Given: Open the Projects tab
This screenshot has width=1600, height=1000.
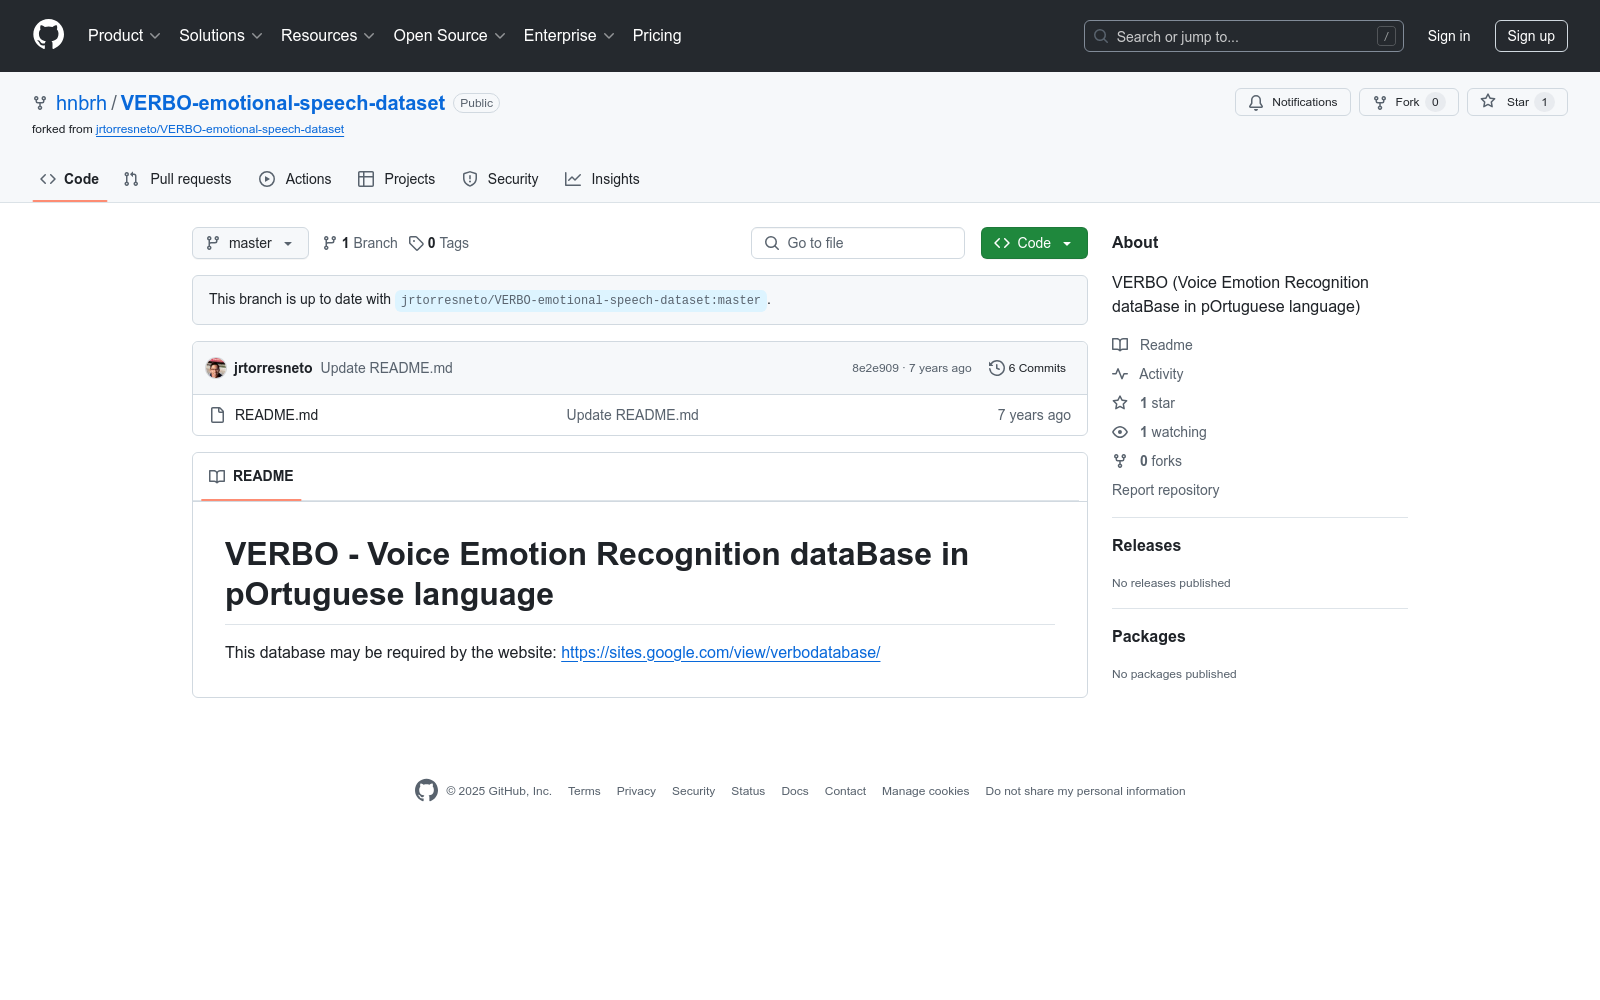Looking at the screenshot, I should pos(397,179).
